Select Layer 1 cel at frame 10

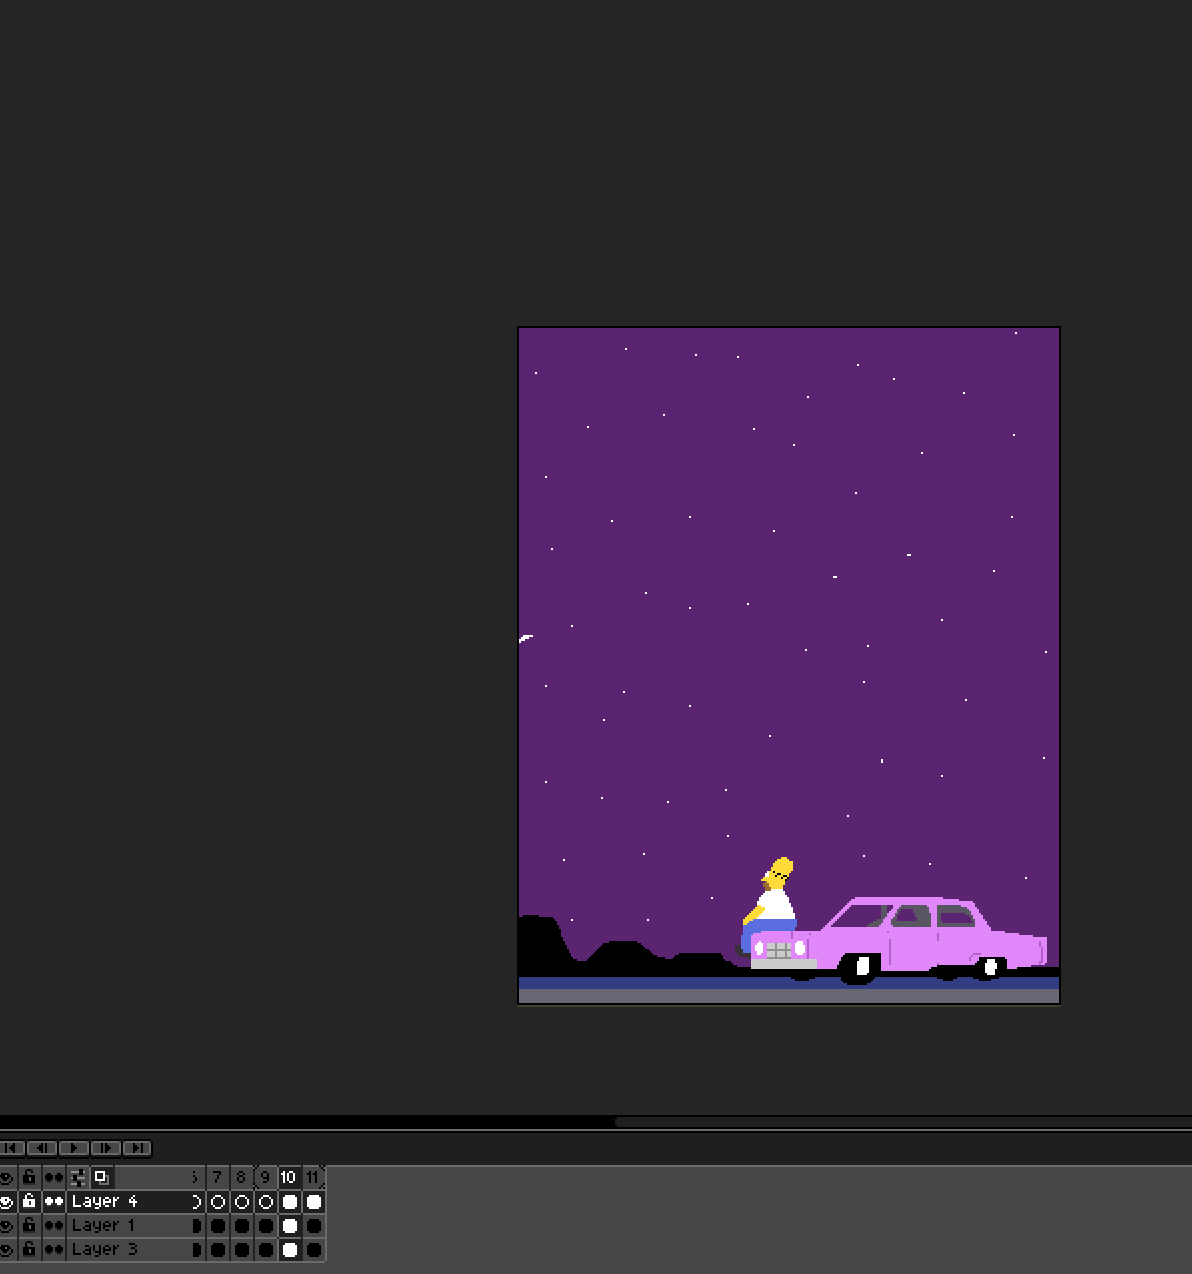(x=289, y=1225)
